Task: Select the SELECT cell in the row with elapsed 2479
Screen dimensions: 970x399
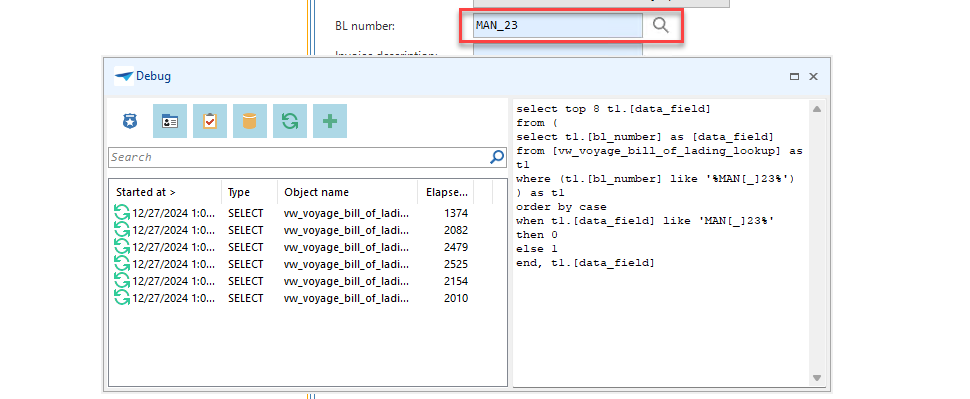Action: click(246, 247)
